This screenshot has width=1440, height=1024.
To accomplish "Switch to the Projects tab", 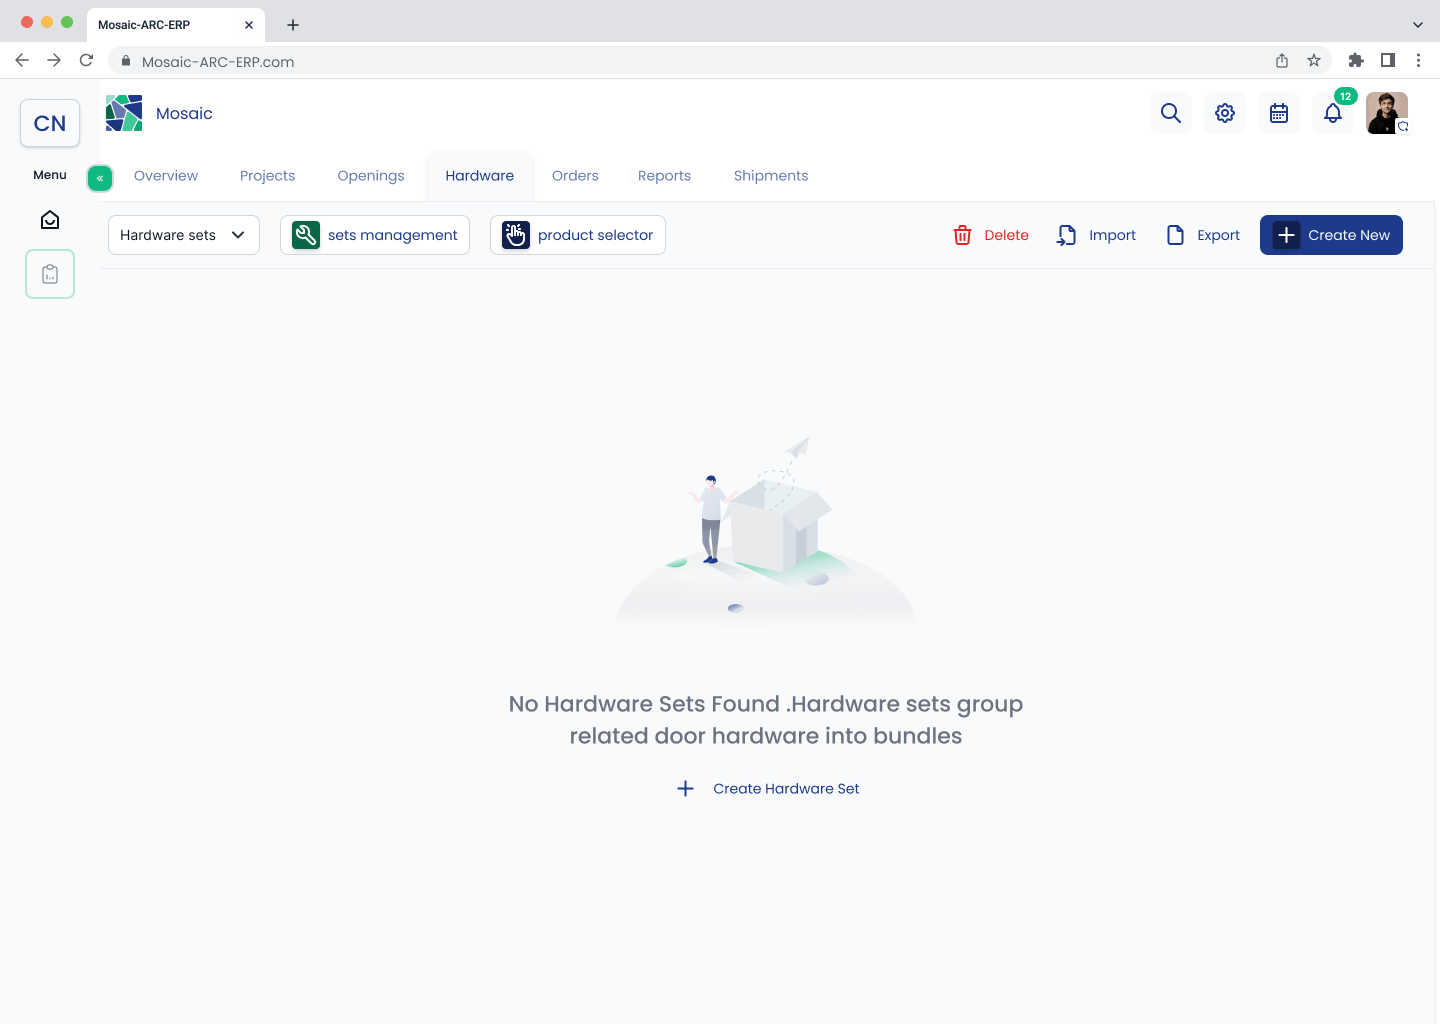I will [268, 176].
